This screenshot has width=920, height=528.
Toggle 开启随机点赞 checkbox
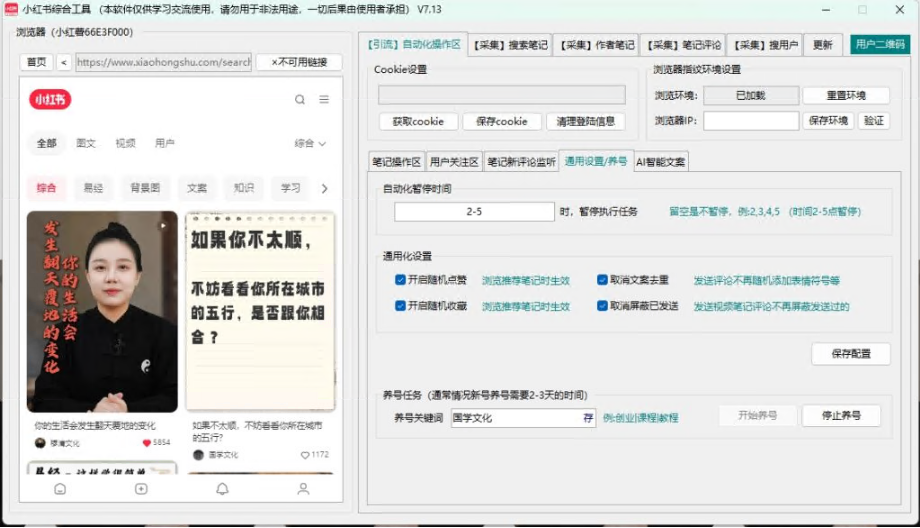coord(400,280)
